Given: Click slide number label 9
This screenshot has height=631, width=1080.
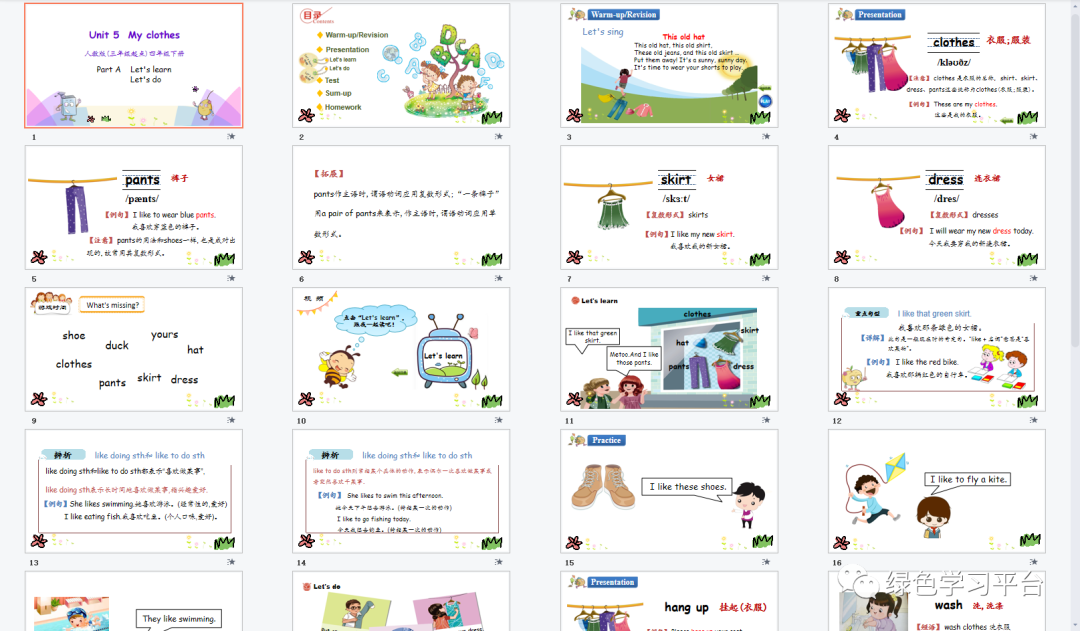Looking at the screenshot, I should point(34,421).
